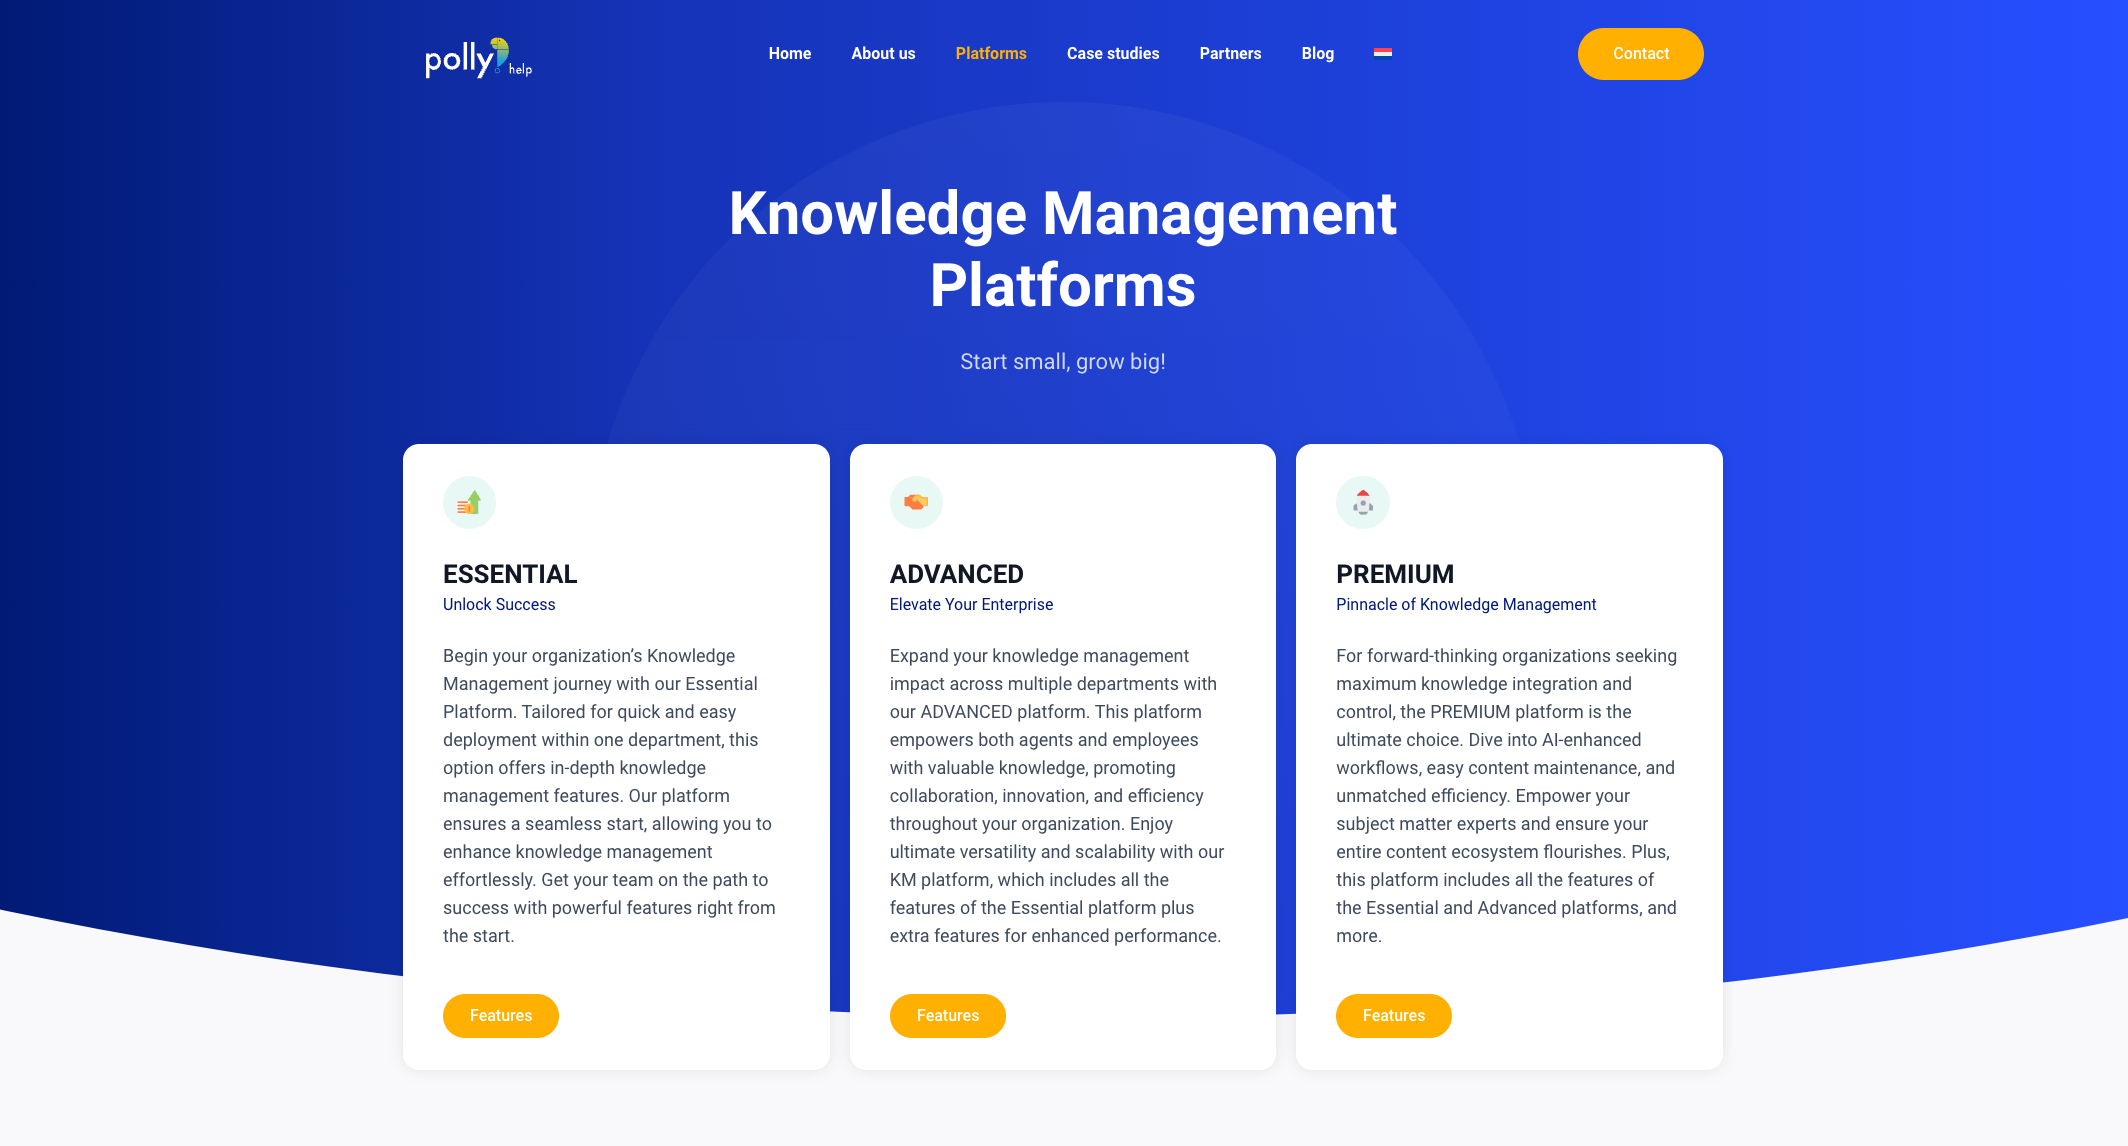This screenshot has height=1146, width=2128.
Task: Click the Partners navigation link
Action: pyautogui.click(x=1231, y=54)
